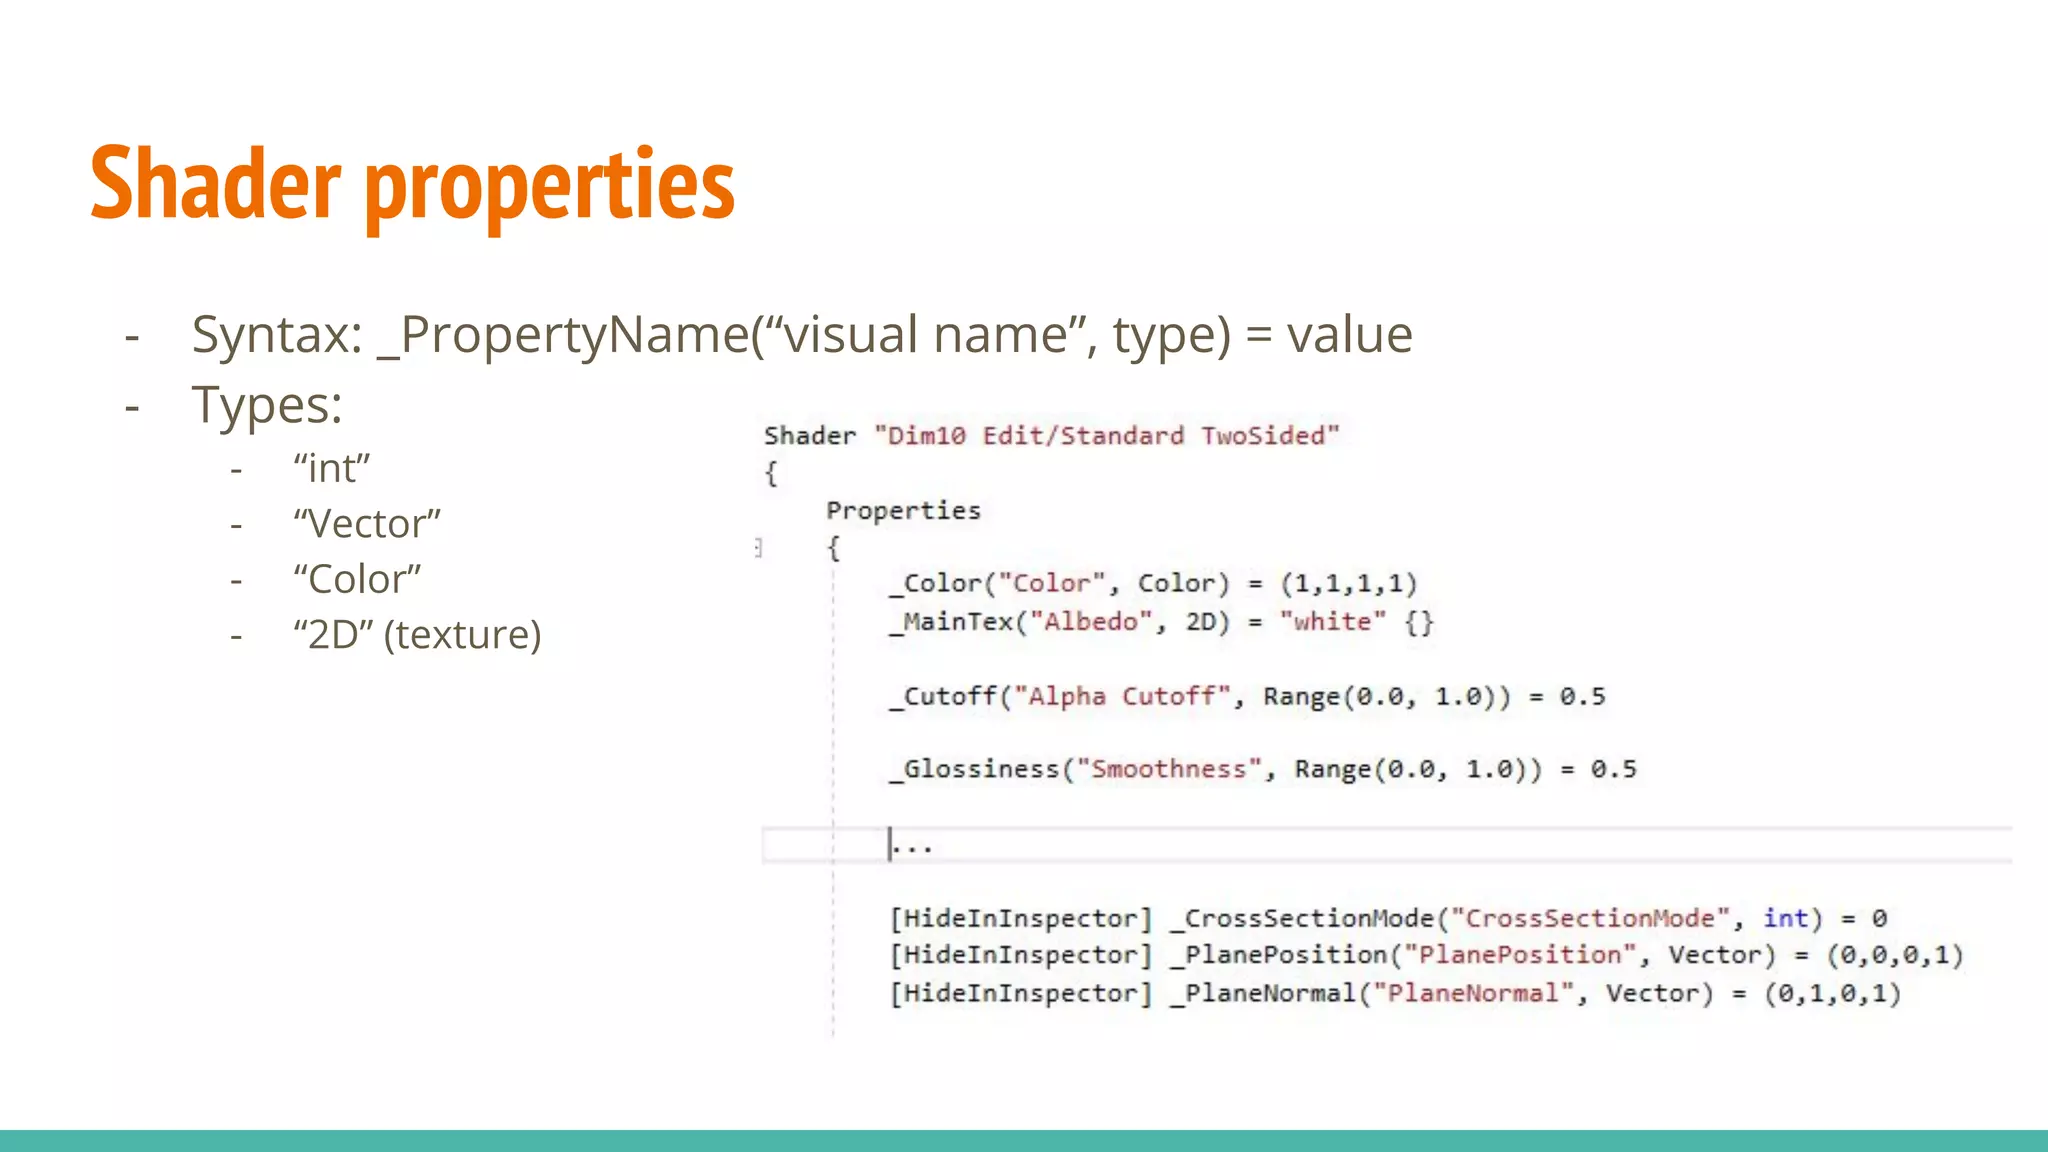Screen dimensions: 2048x1152
Task: Click the _PlaneNormal Vector code line
Action: [x=1396, y=994]
